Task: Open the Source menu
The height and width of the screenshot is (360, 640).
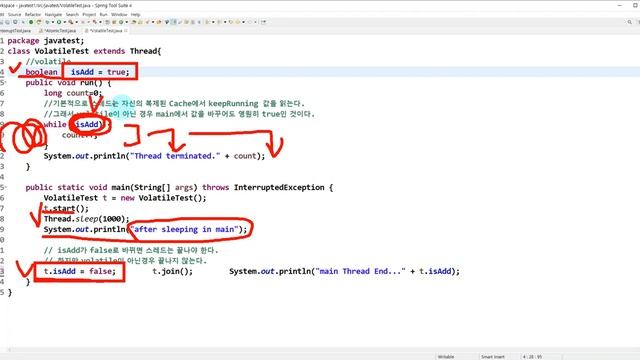Action: click(14, 14)
